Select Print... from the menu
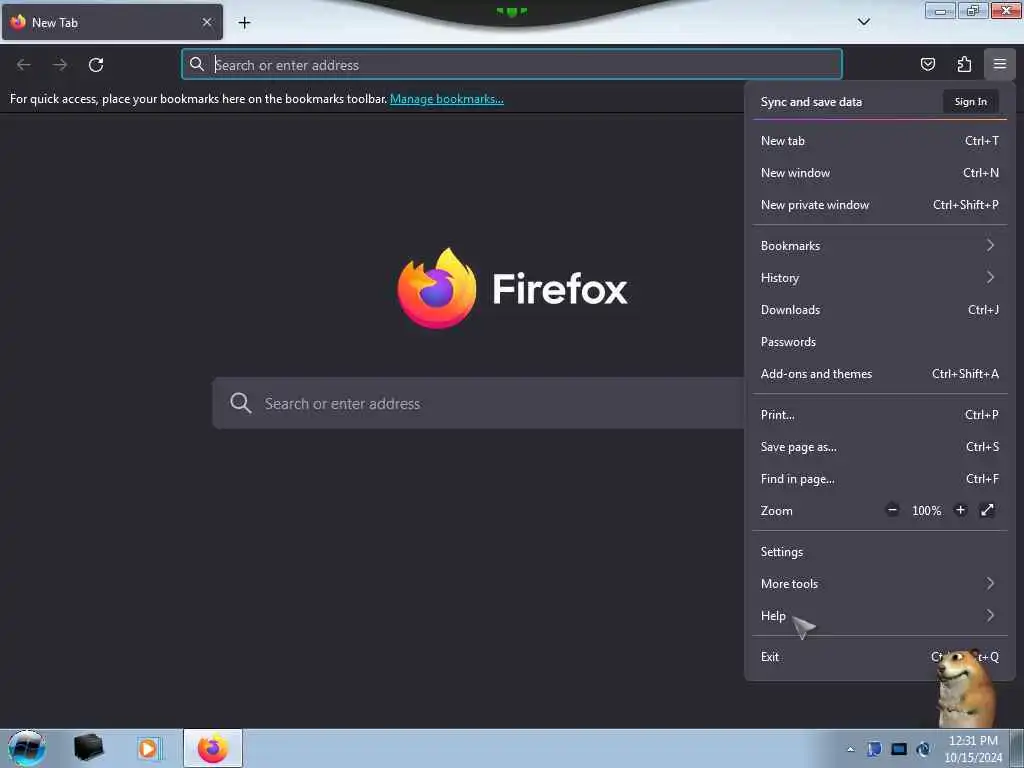The width and height of the screenshot is (1024, 768). 880,415
